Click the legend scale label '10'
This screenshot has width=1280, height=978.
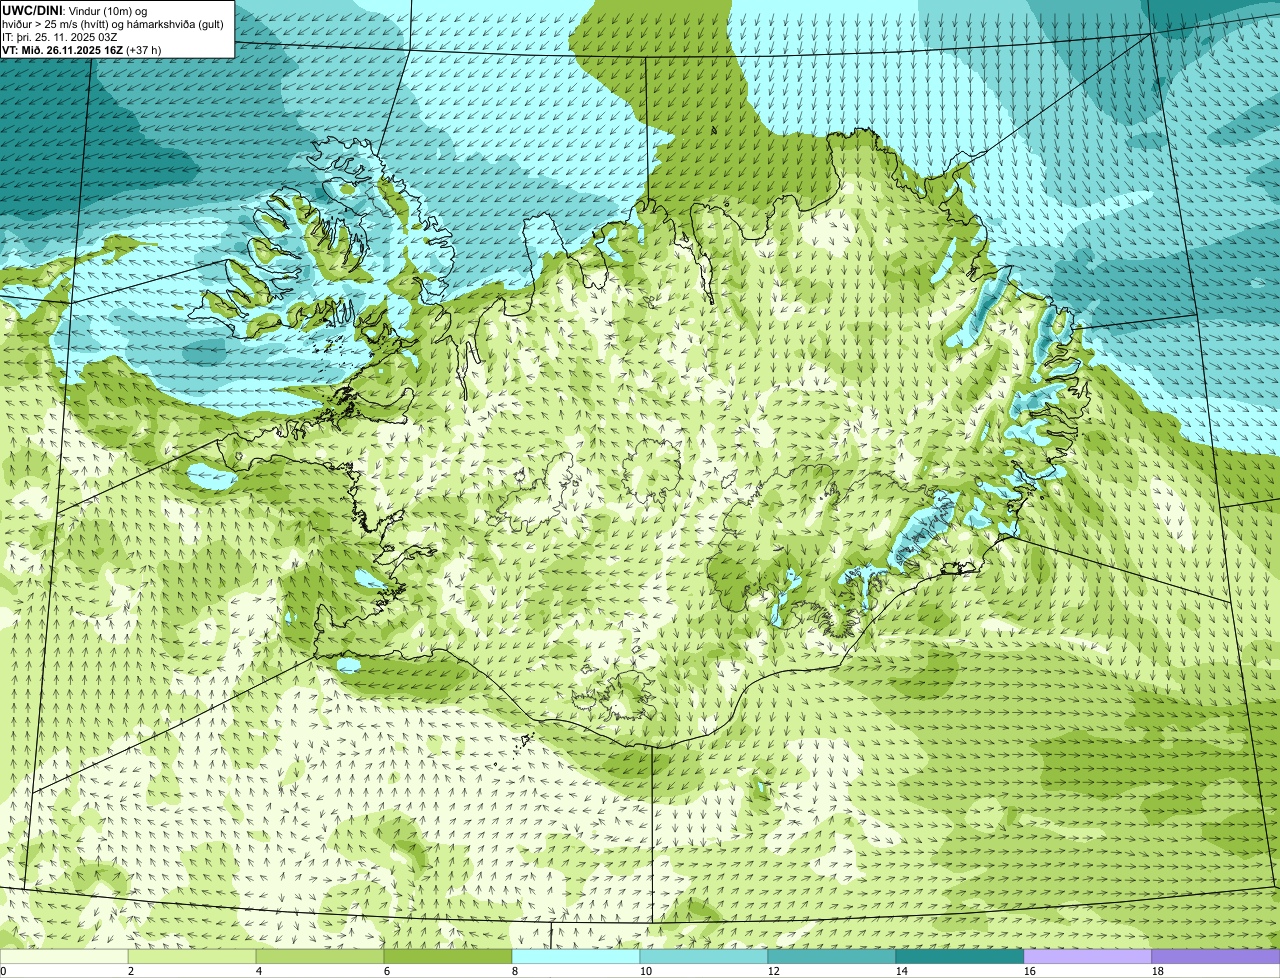pyautogui.click(x=646, y=971)
